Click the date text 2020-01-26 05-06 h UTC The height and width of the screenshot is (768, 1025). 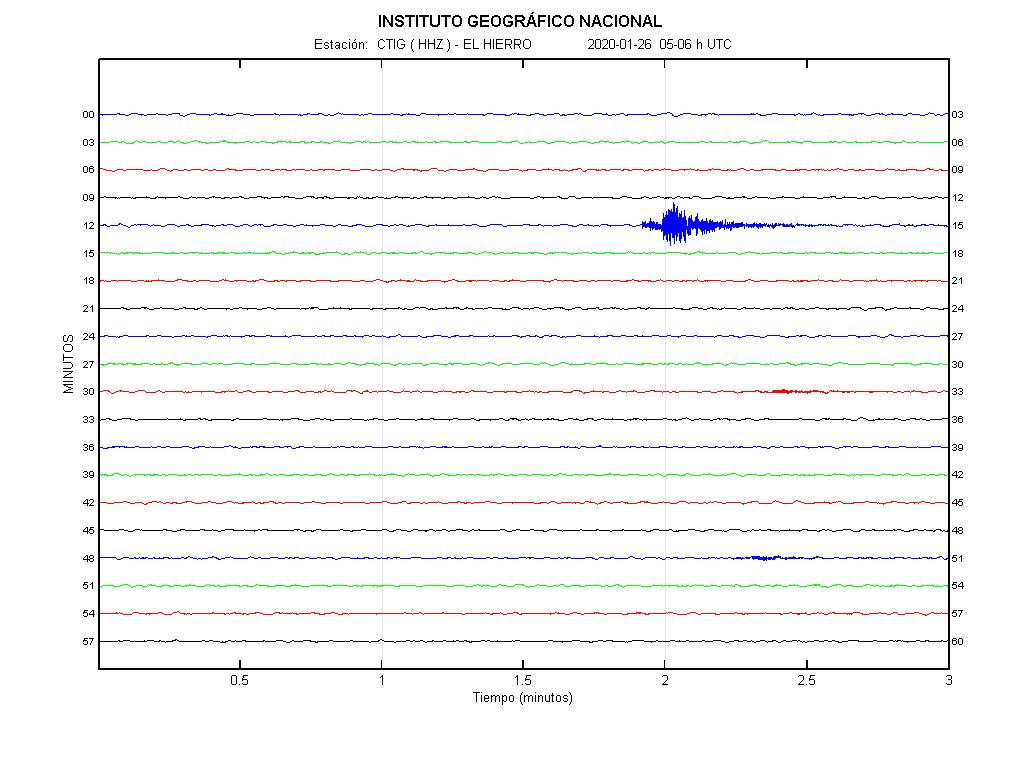click(659, 45)
